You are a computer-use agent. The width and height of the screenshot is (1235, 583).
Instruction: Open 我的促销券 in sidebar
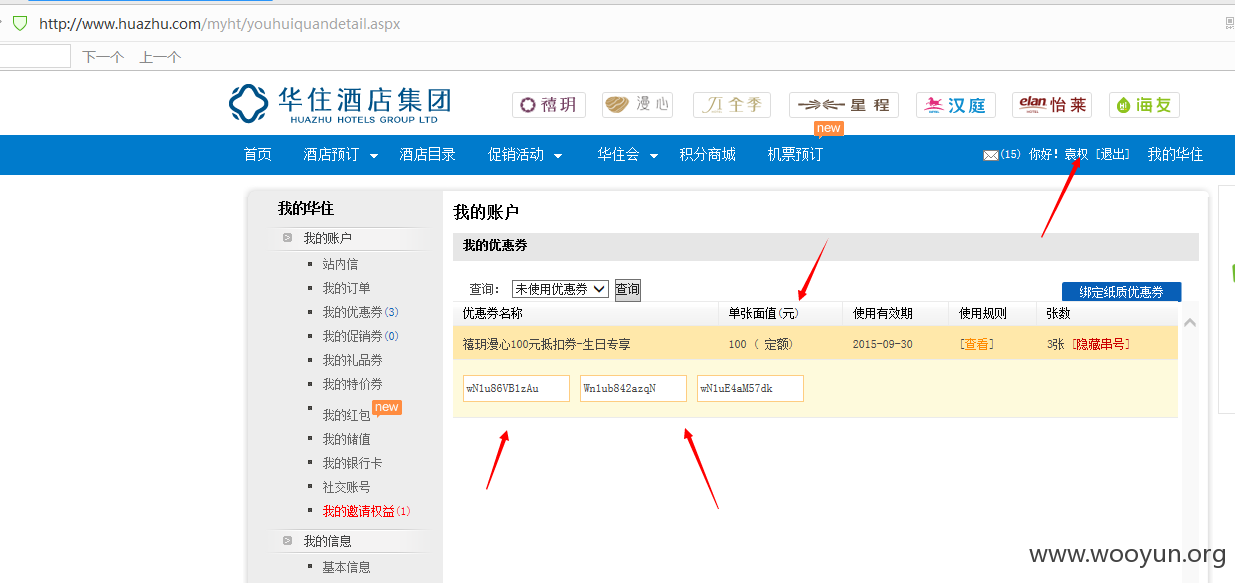pos(360,336)
